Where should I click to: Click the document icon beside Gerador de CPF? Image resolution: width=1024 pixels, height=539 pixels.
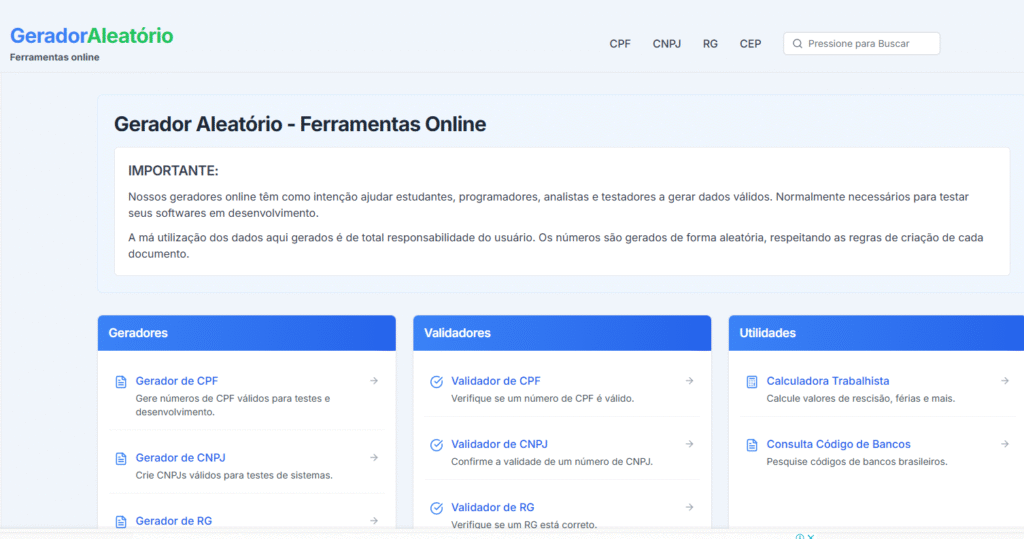click(121, 381)
